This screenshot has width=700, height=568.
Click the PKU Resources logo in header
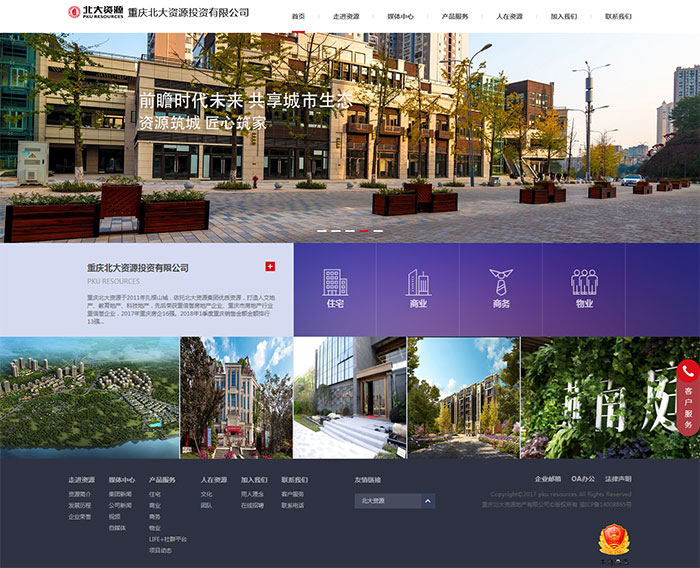[96, 12]
